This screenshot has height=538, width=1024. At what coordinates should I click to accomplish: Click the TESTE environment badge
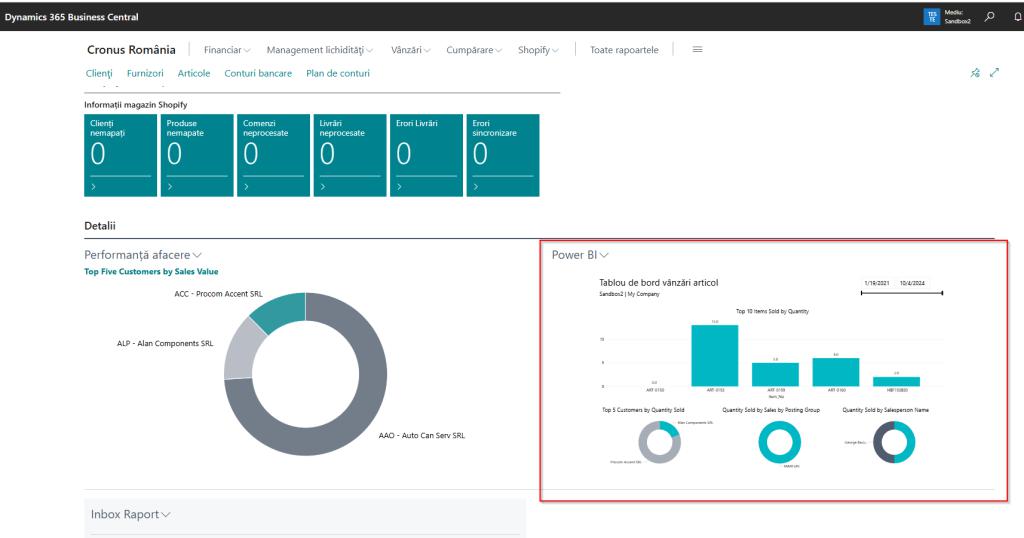pos(932,17)
